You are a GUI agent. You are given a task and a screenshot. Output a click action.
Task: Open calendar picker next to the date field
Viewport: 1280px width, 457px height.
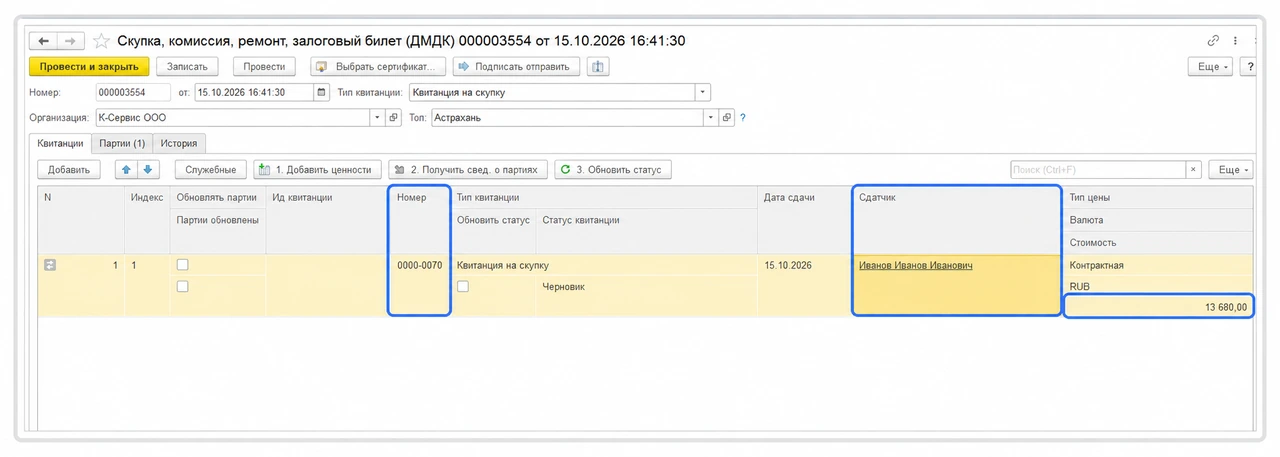[322, 92]
